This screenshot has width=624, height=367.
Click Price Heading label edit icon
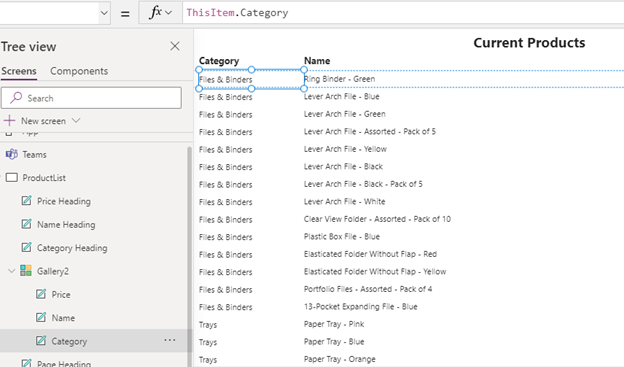(26, 201)
